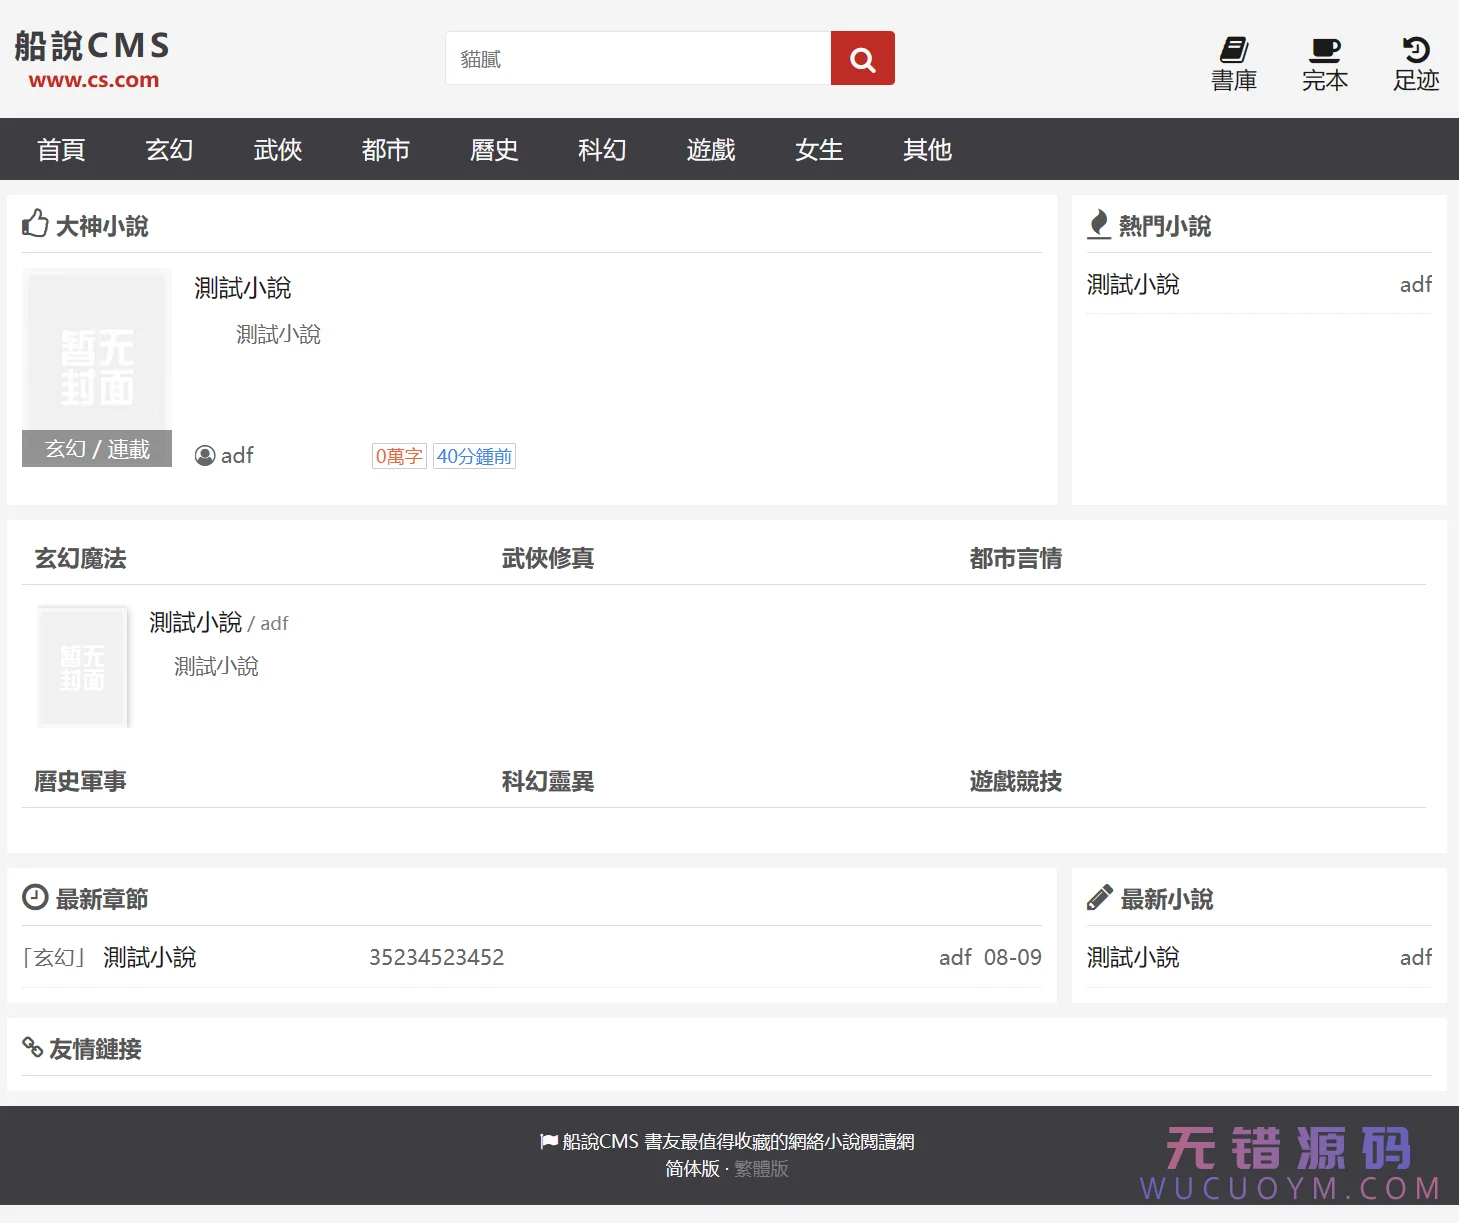The image size is (1459, 1223).
Task: Open the 都市言情 section heading
Action: [x=1015, y=559]
